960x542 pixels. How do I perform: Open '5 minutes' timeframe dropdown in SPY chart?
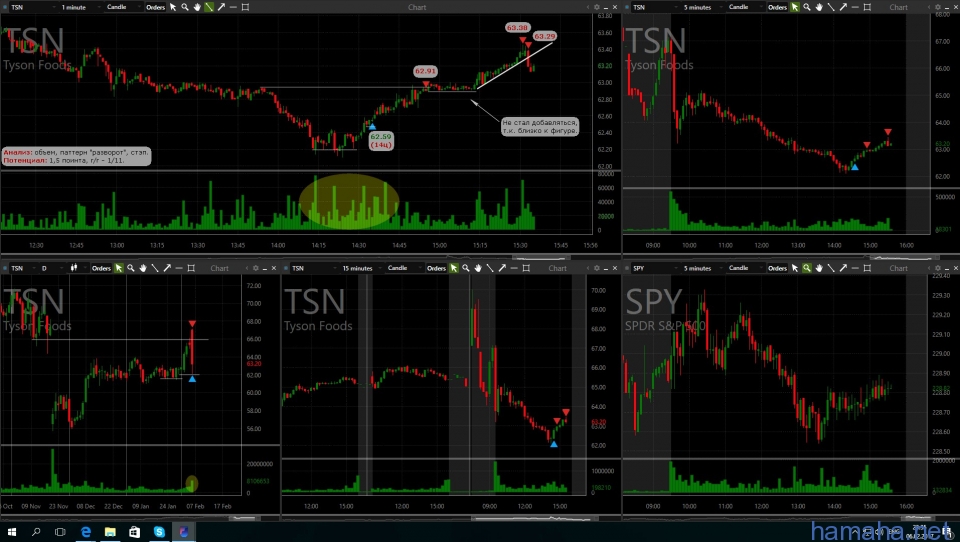tap(701, 268)
